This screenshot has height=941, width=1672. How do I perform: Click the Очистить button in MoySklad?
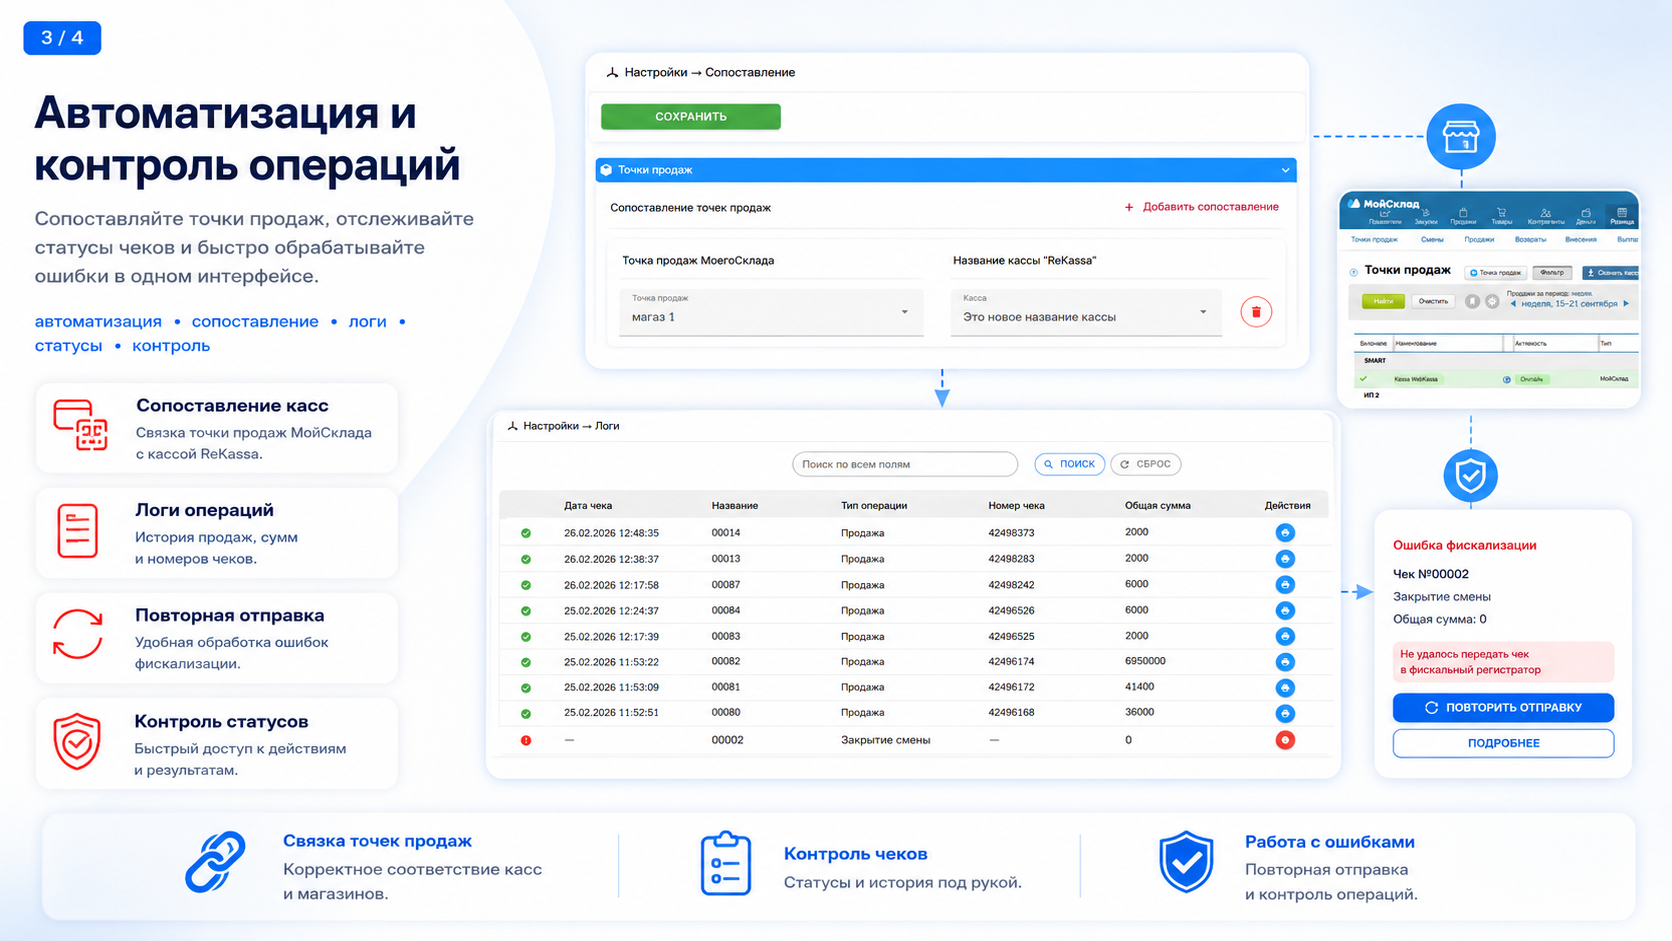click(1433, 301)
